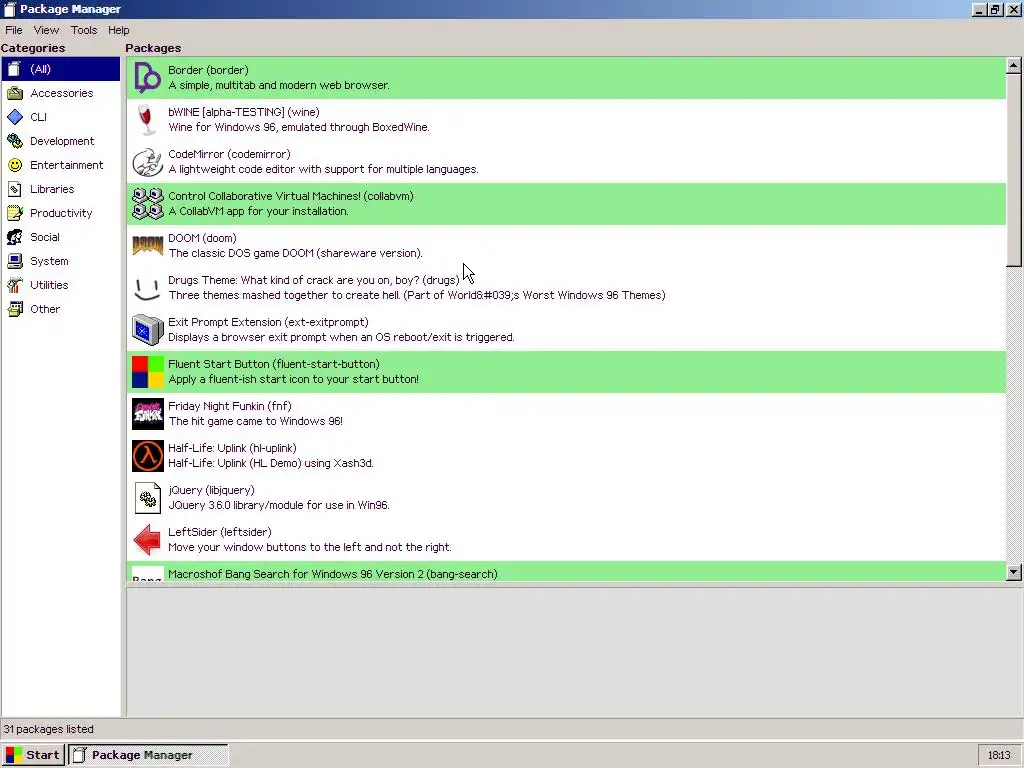Click 'The classic DOS game DOOM' description
Viewport: 1024px width, 768px height.
point(295,253)
